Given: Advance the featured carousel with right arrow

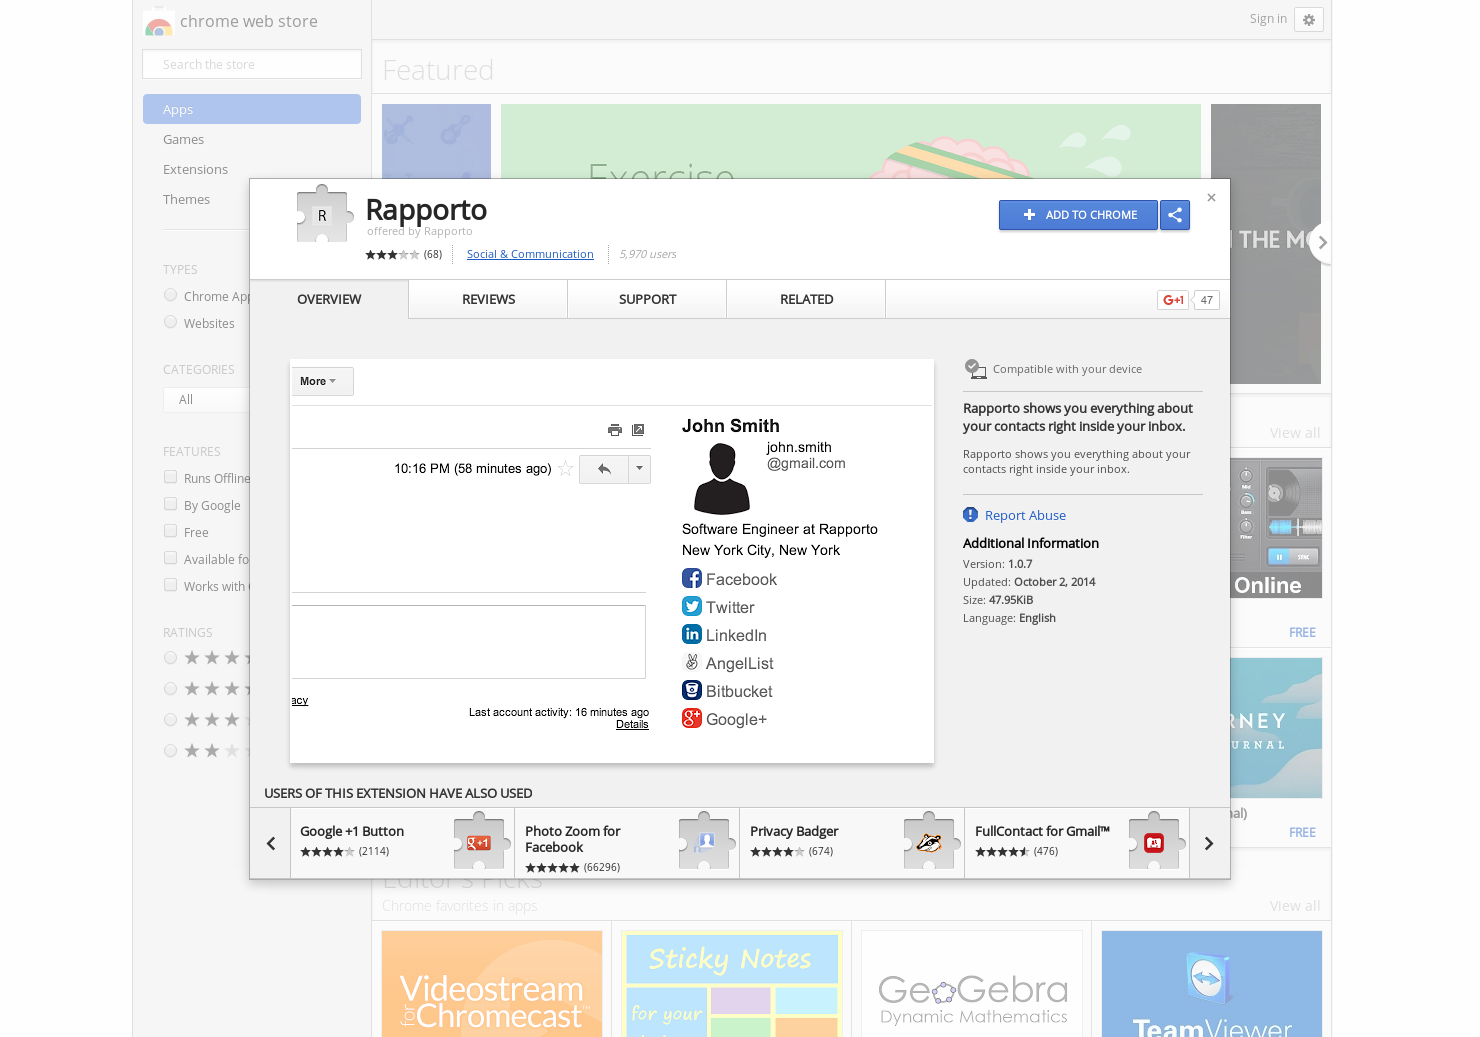Looking at the screenshot, I should [x=1322, y=242].
